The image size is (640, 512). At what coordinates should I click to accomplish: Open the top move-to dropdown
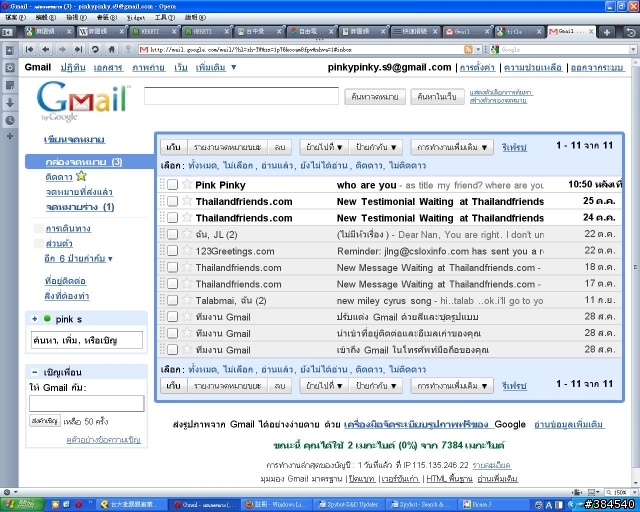(x=324, y=147)
